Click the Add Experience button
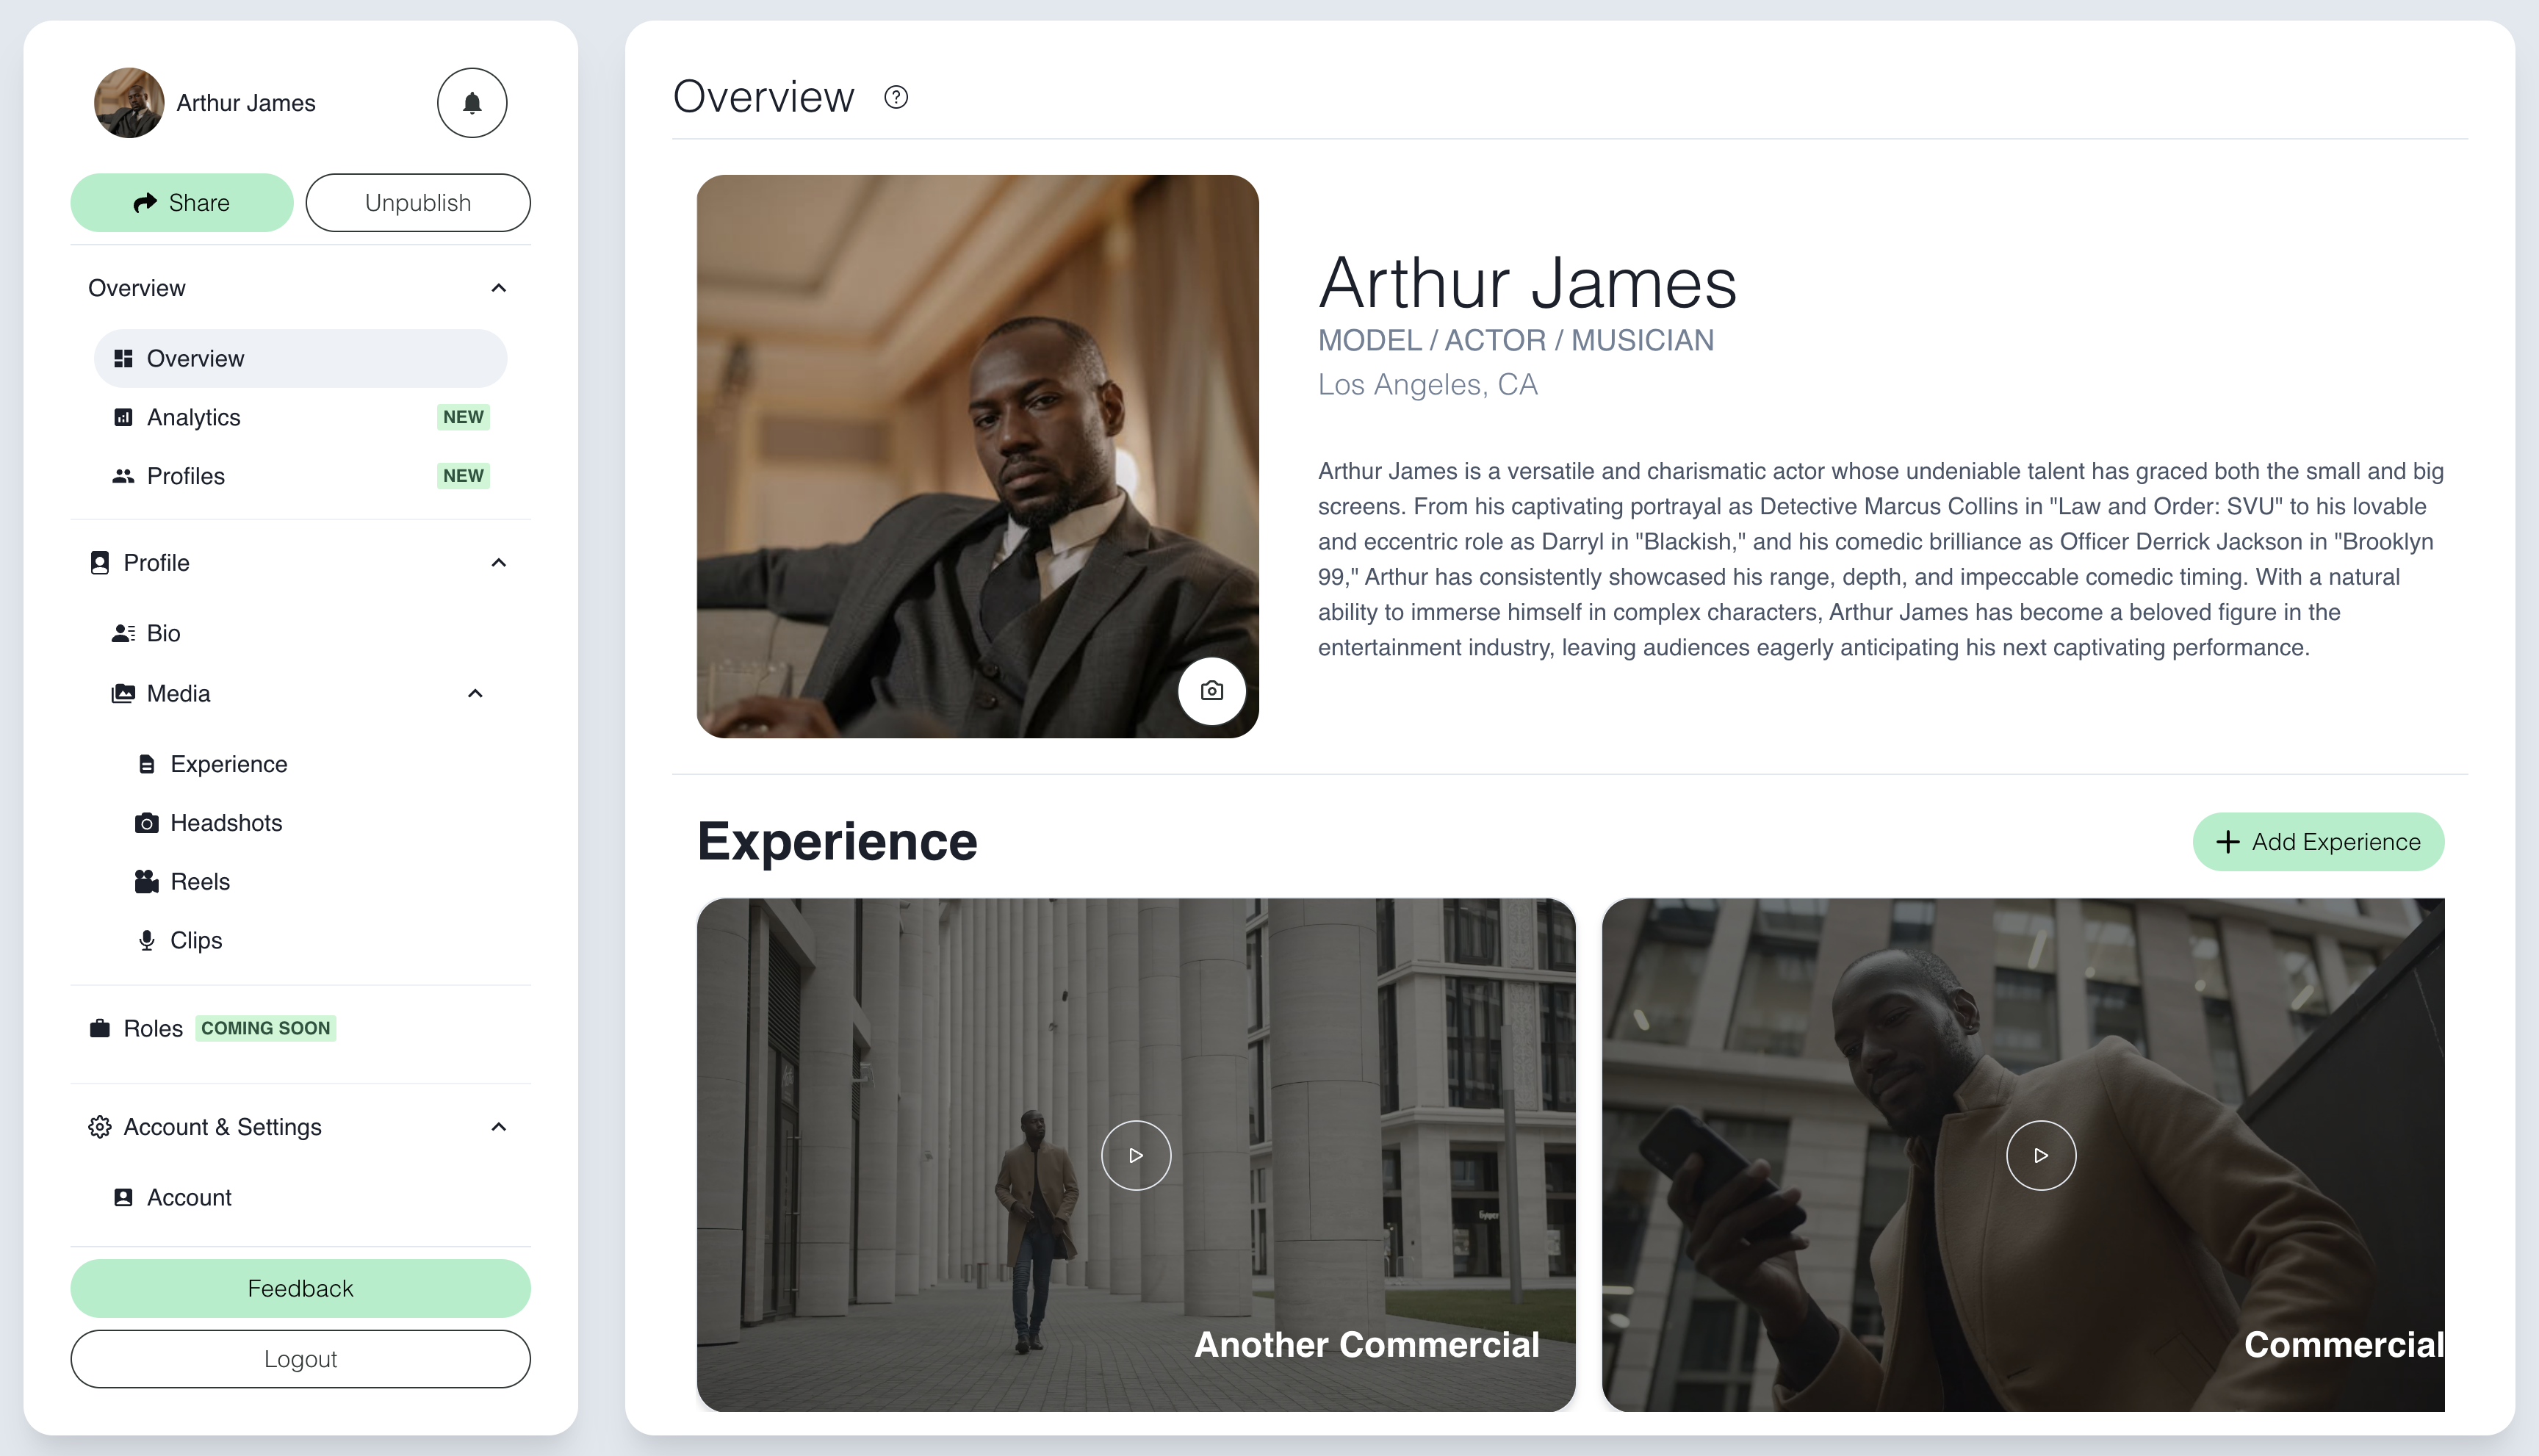The height and width of the screenshot is (1456, 2539). 2318,842
